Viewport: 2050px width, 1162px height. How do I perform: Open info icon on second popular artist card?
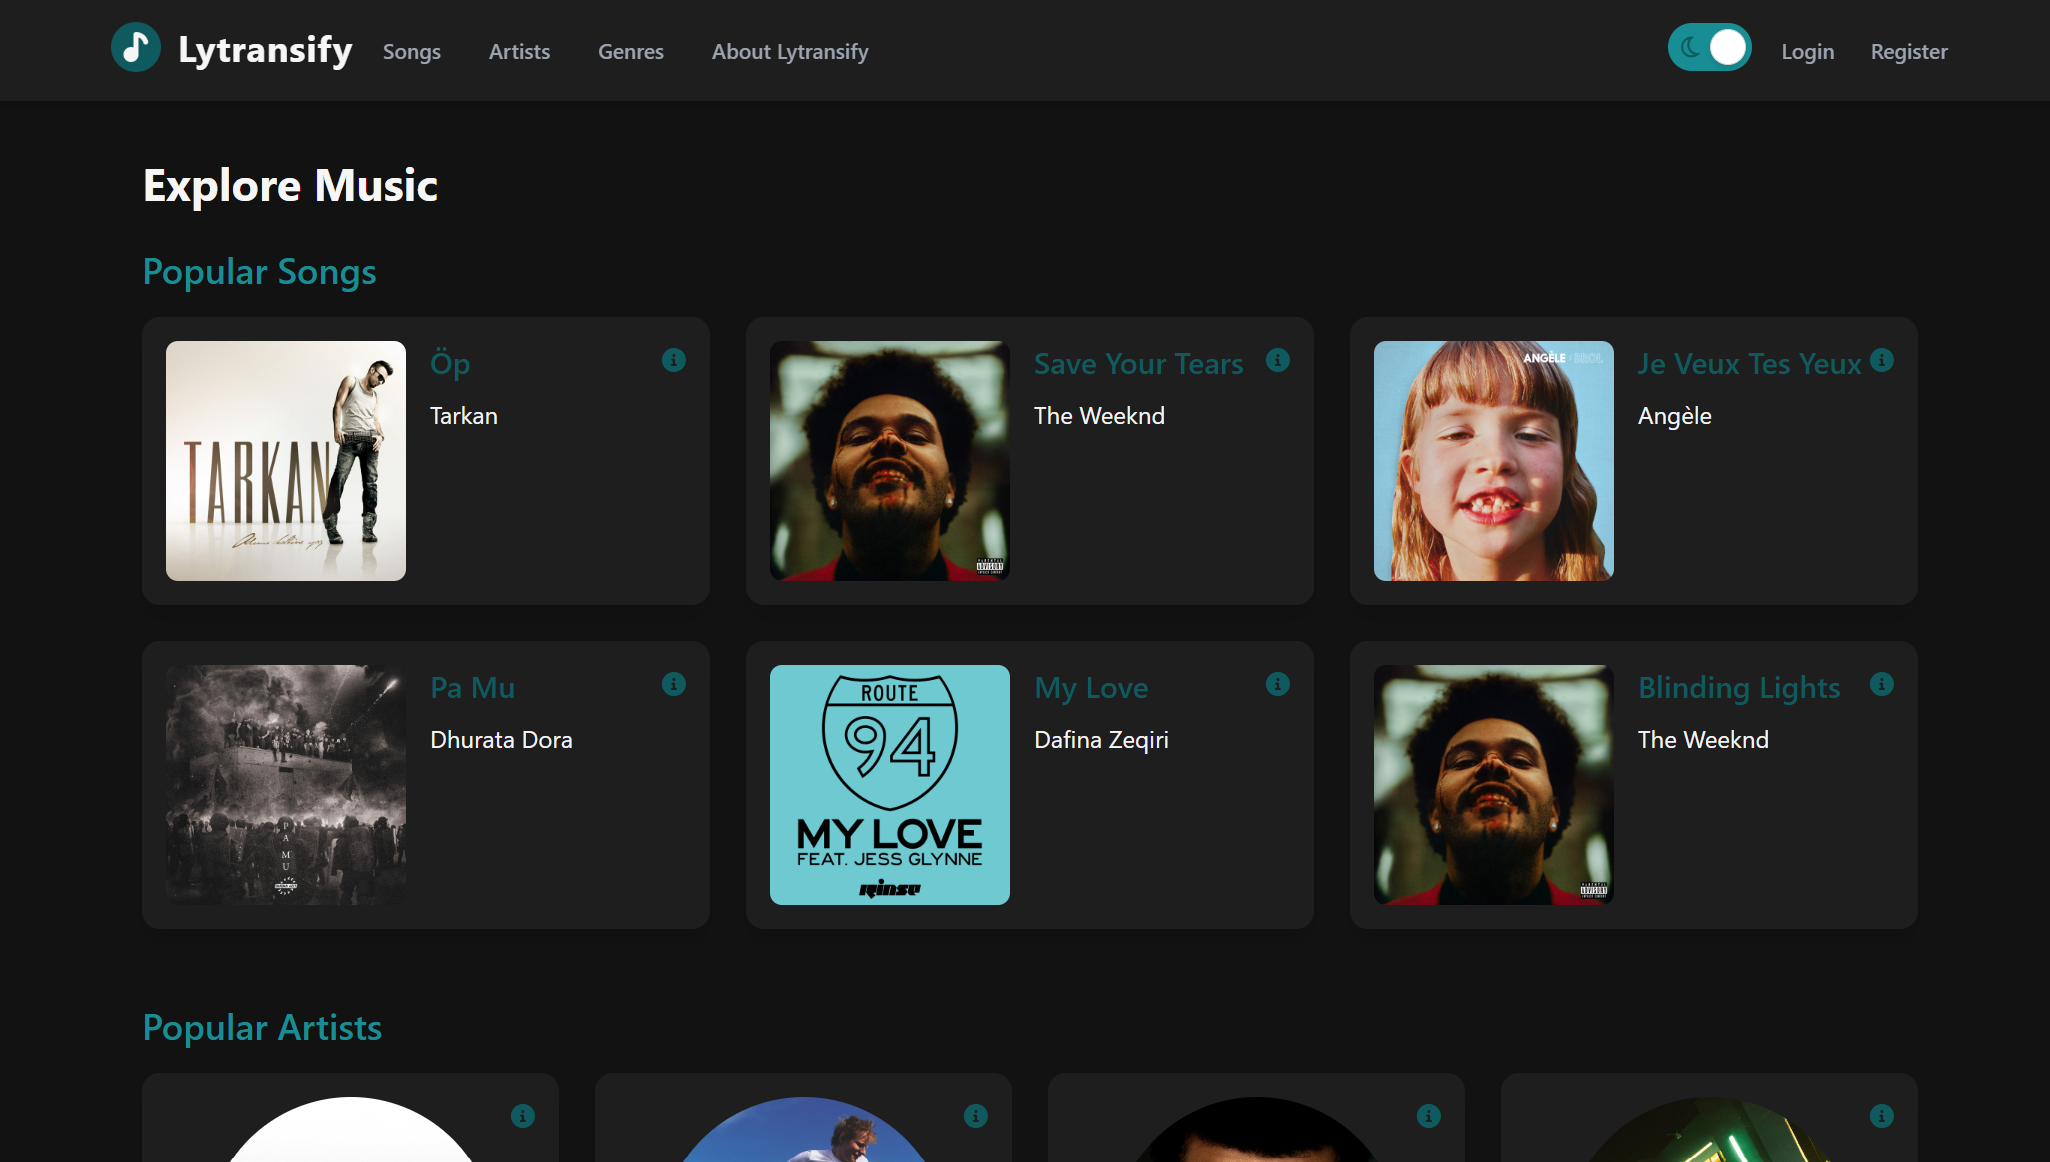pos(976,1116)
